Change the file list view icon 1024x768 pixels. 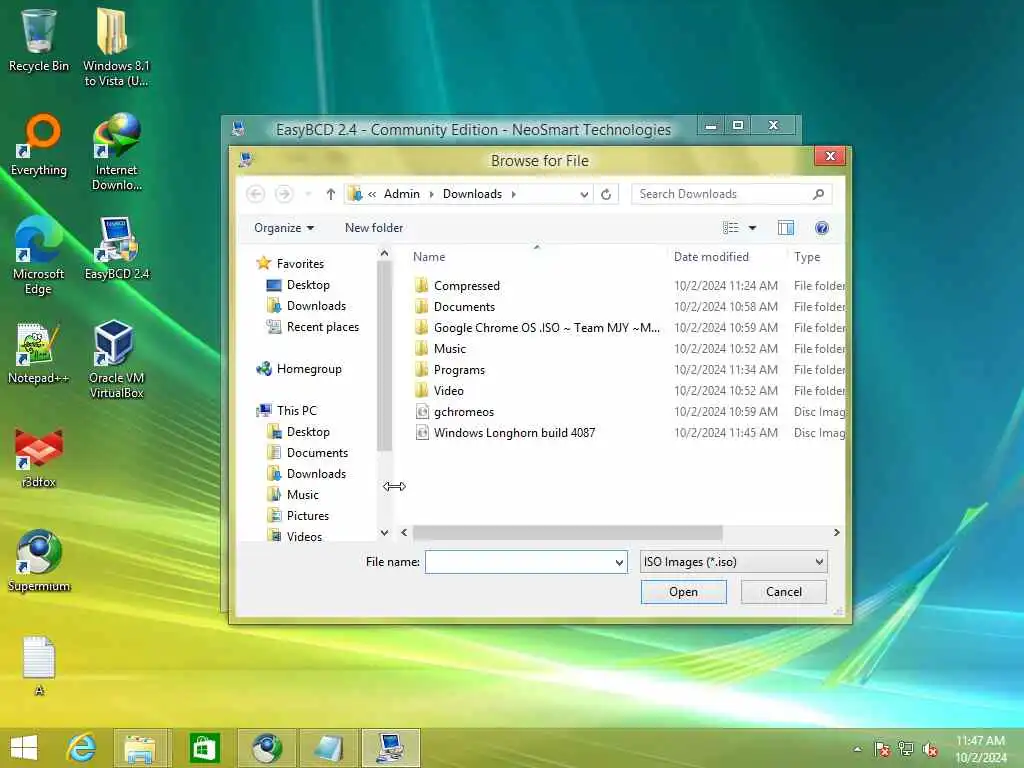731,228
